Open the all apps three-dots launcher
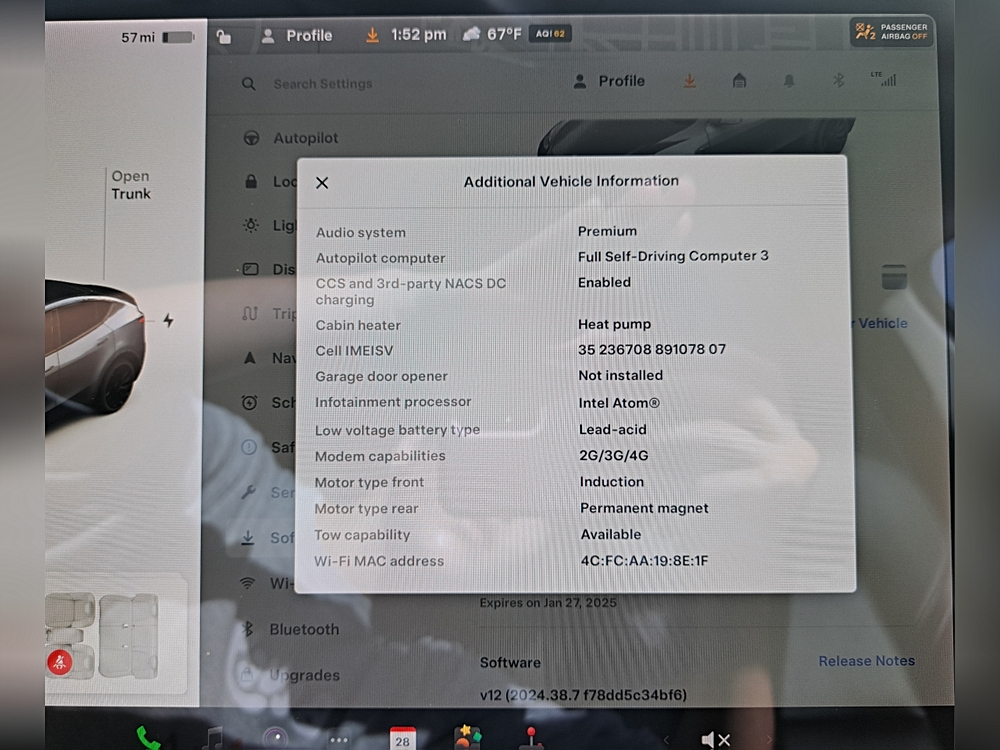The width and height of the screenshot is (1000, 750). [339, 740]
